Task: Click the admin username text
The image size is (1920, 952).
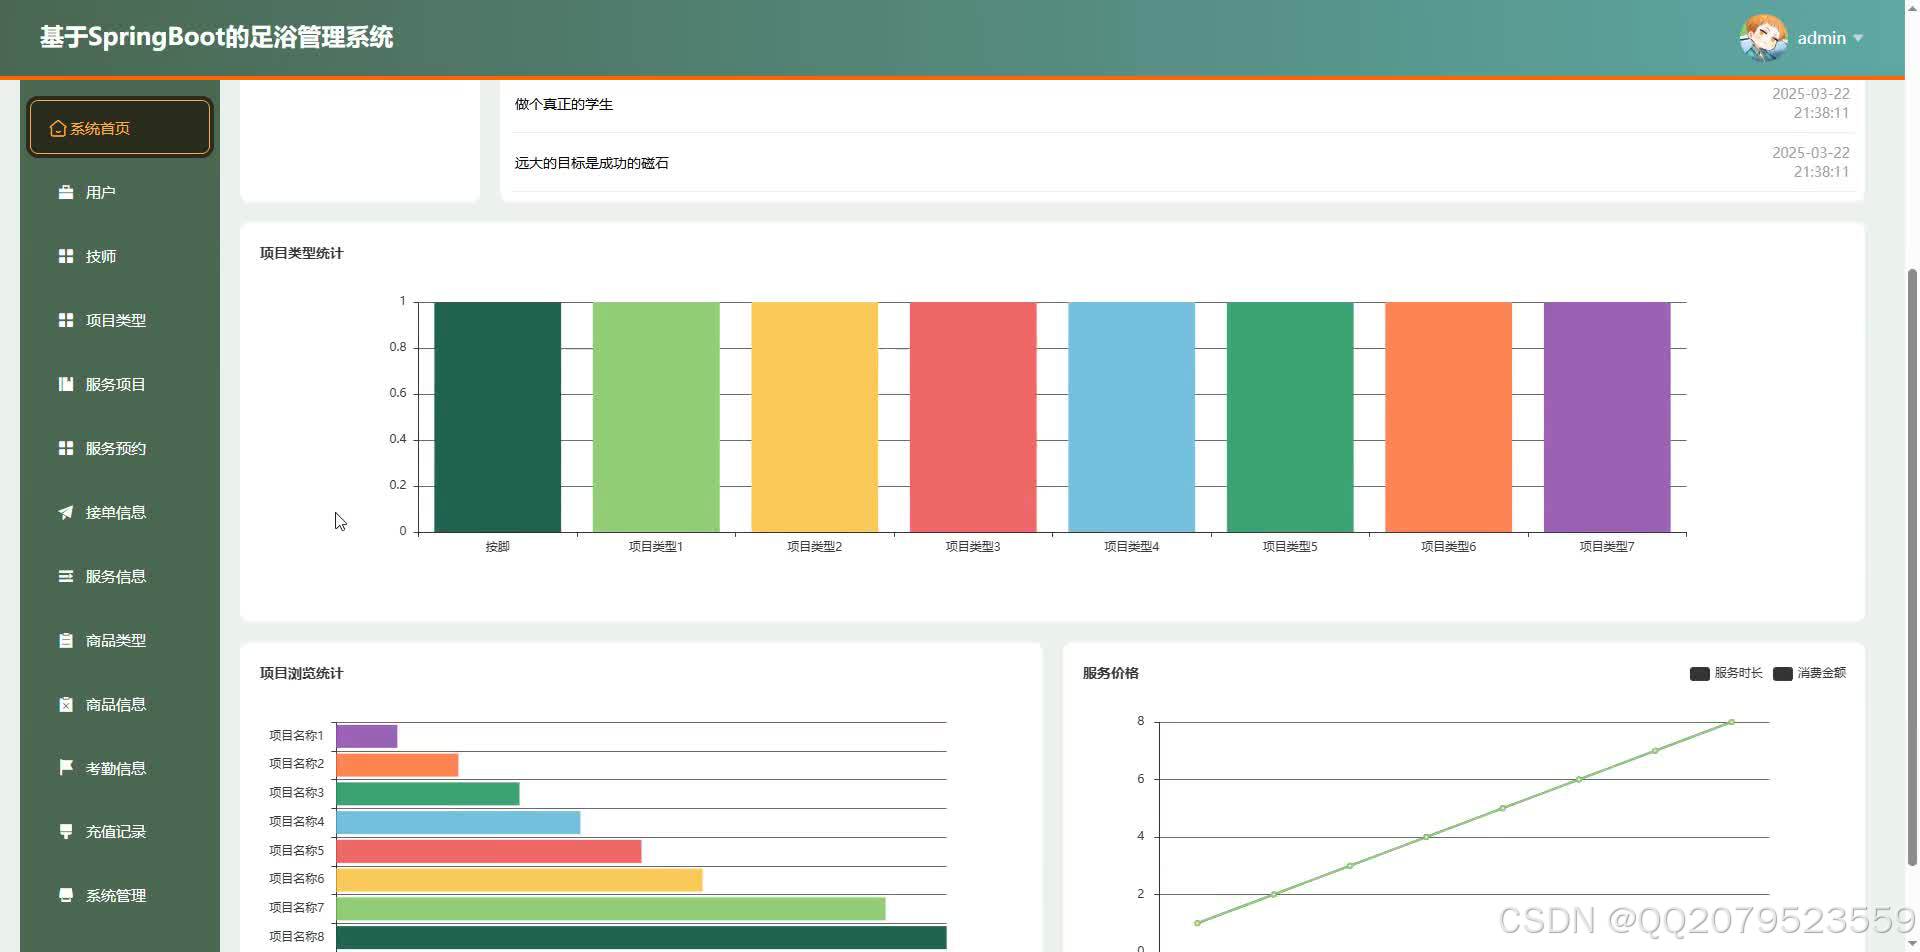Action: pyautogui.click(x=1821, y=38)
